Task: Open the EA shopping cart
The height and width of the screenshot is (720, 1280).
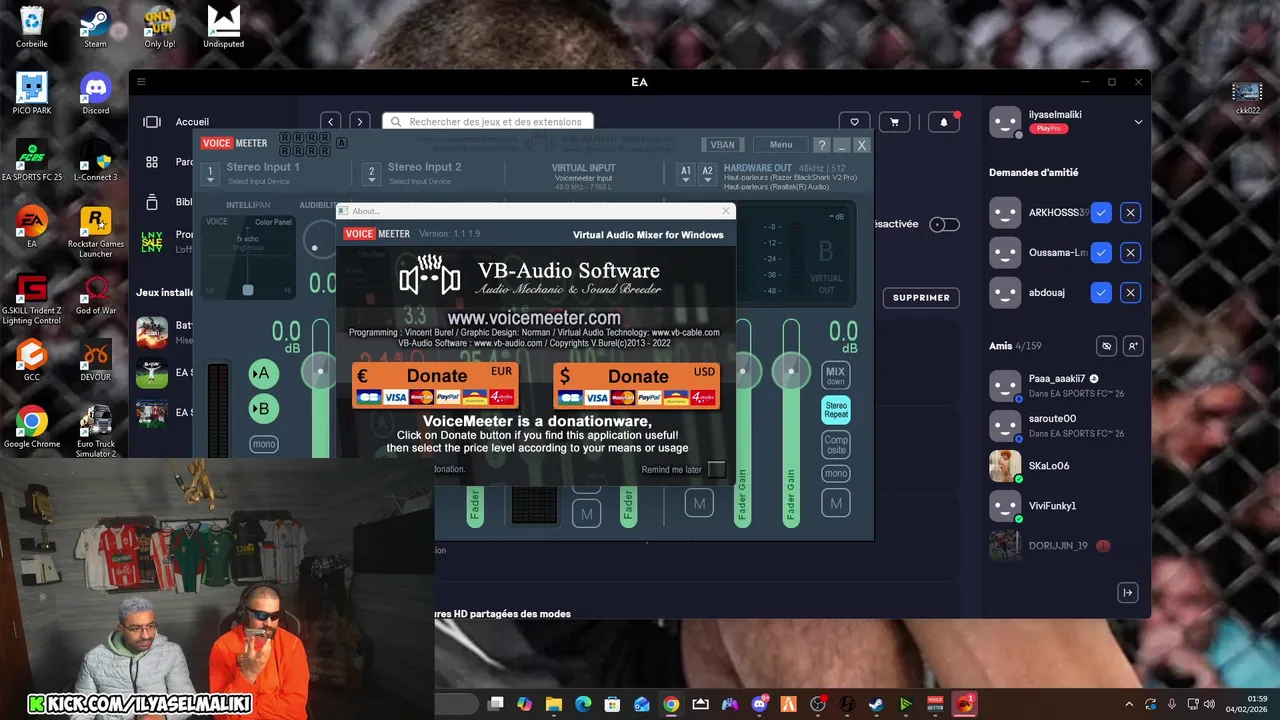Action: coord(894,122)
